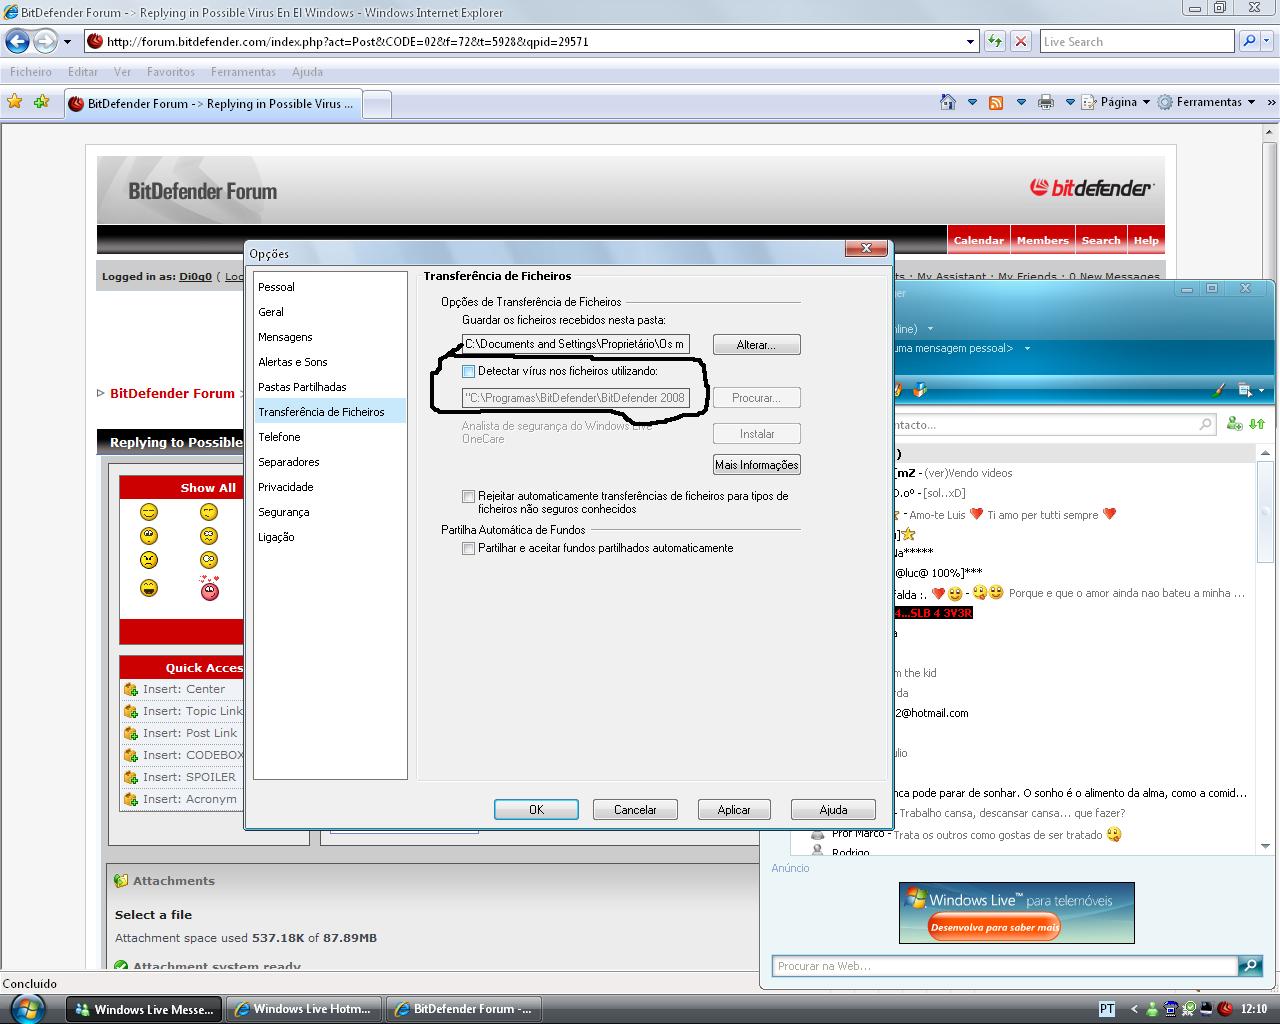
Task: Open Favorites Center star icon
Action: pos(15,102)
